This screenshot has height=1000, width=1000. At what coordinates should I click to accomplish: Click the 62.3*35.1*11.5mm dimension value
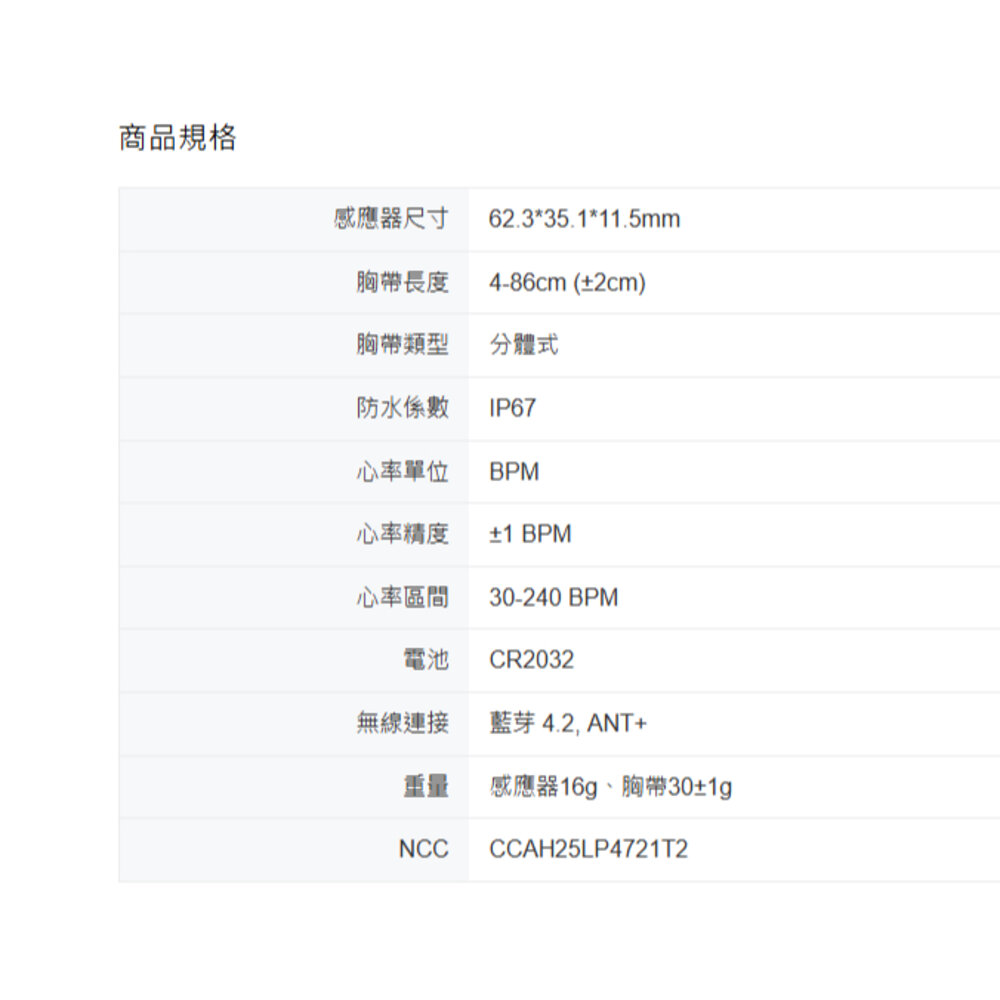click(x=584, y=219)
